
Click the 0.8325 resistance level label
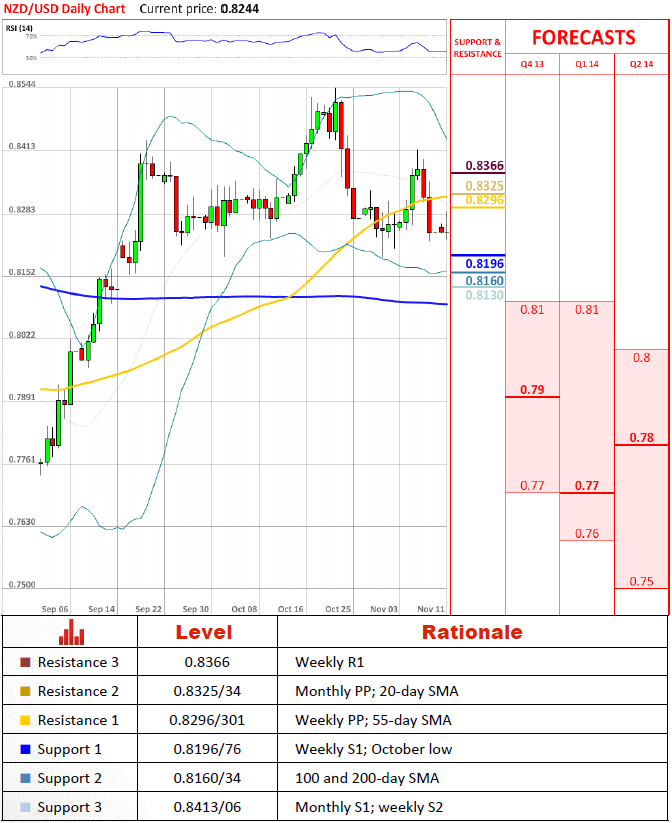click(x=485, y=186)
